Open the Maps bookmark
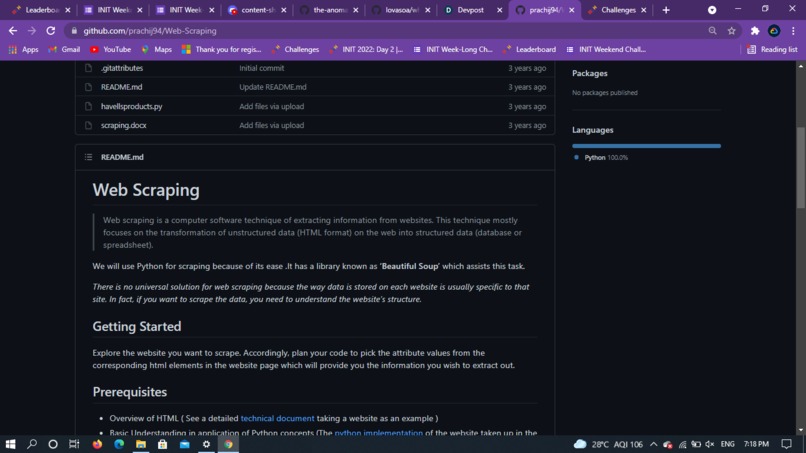 coord(156,49)
